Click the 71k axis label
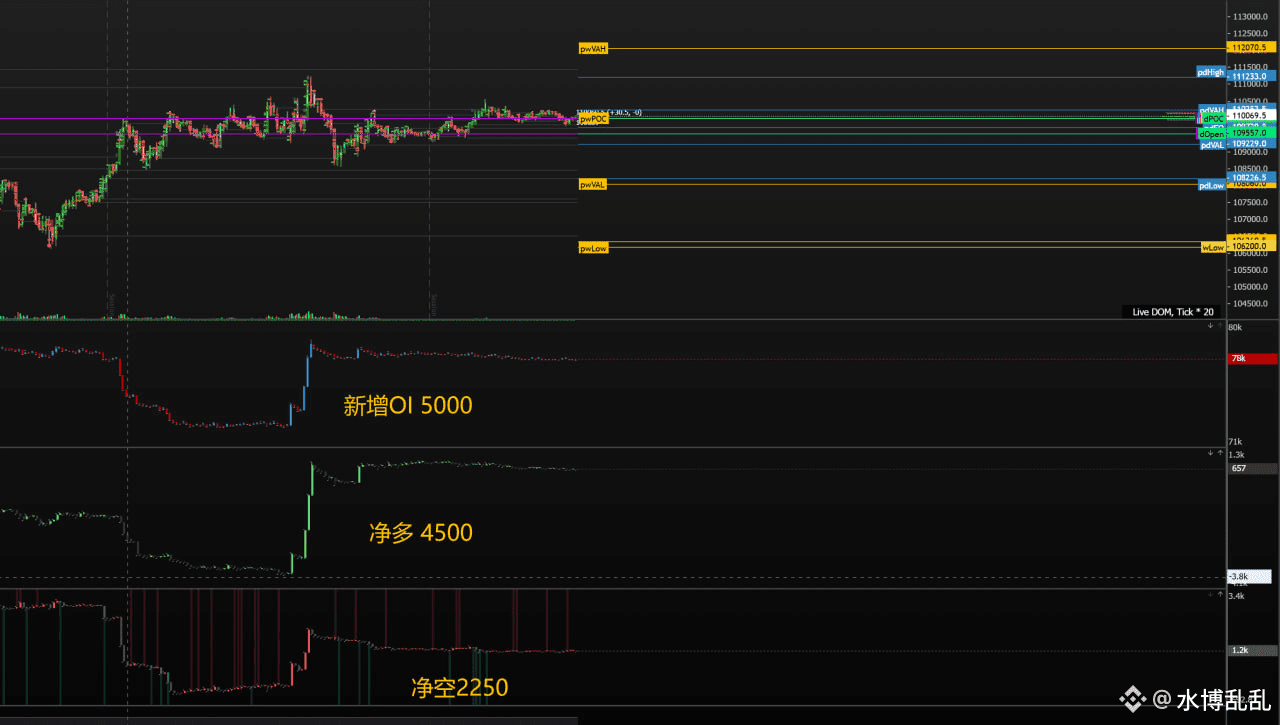 pos(1235,441)
